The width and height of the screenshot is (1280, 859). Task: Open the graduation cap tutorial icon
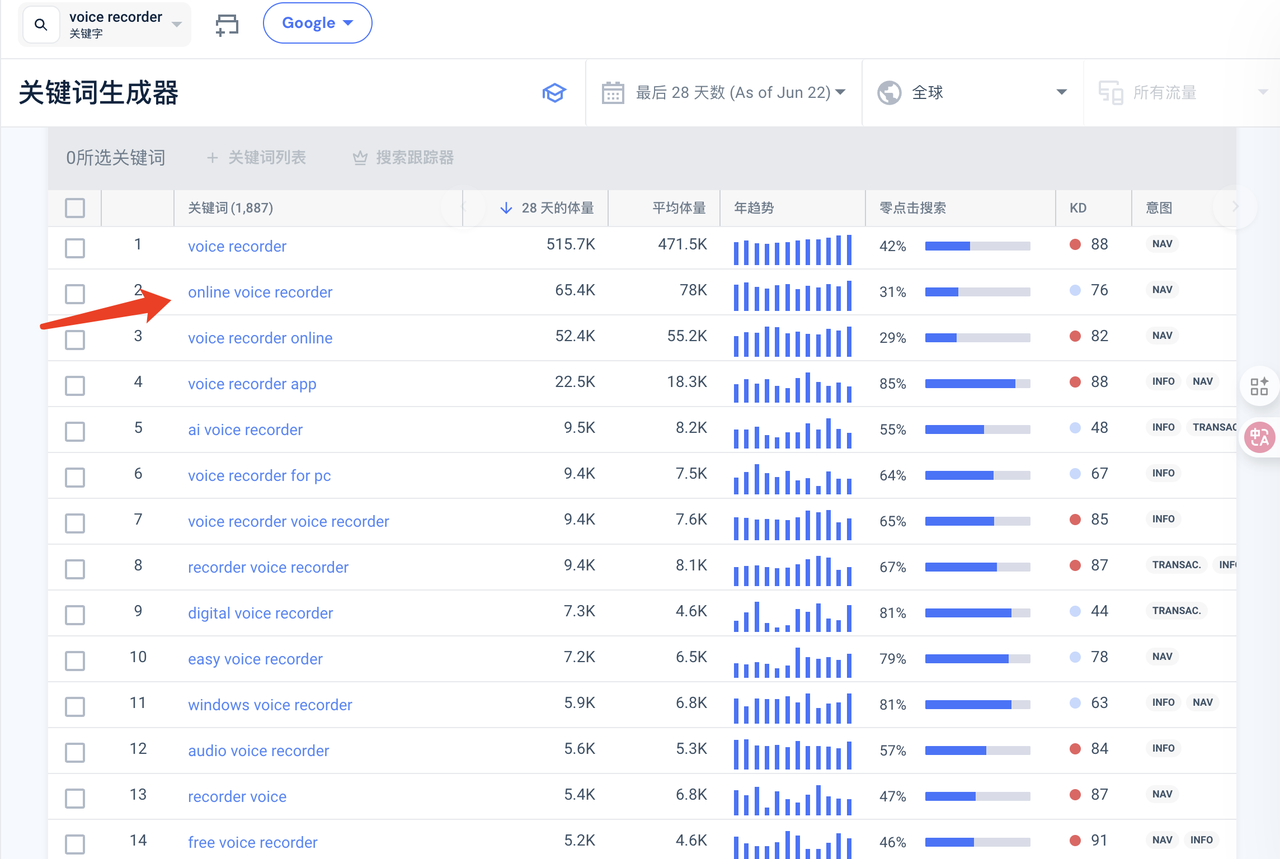click(553, 93)
